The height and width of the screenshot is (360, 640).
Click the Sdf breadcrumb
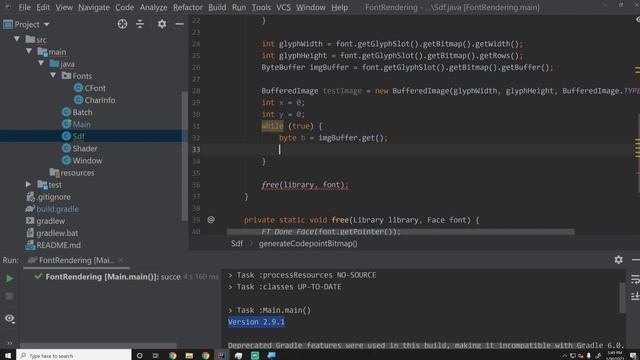pos(237,244)
